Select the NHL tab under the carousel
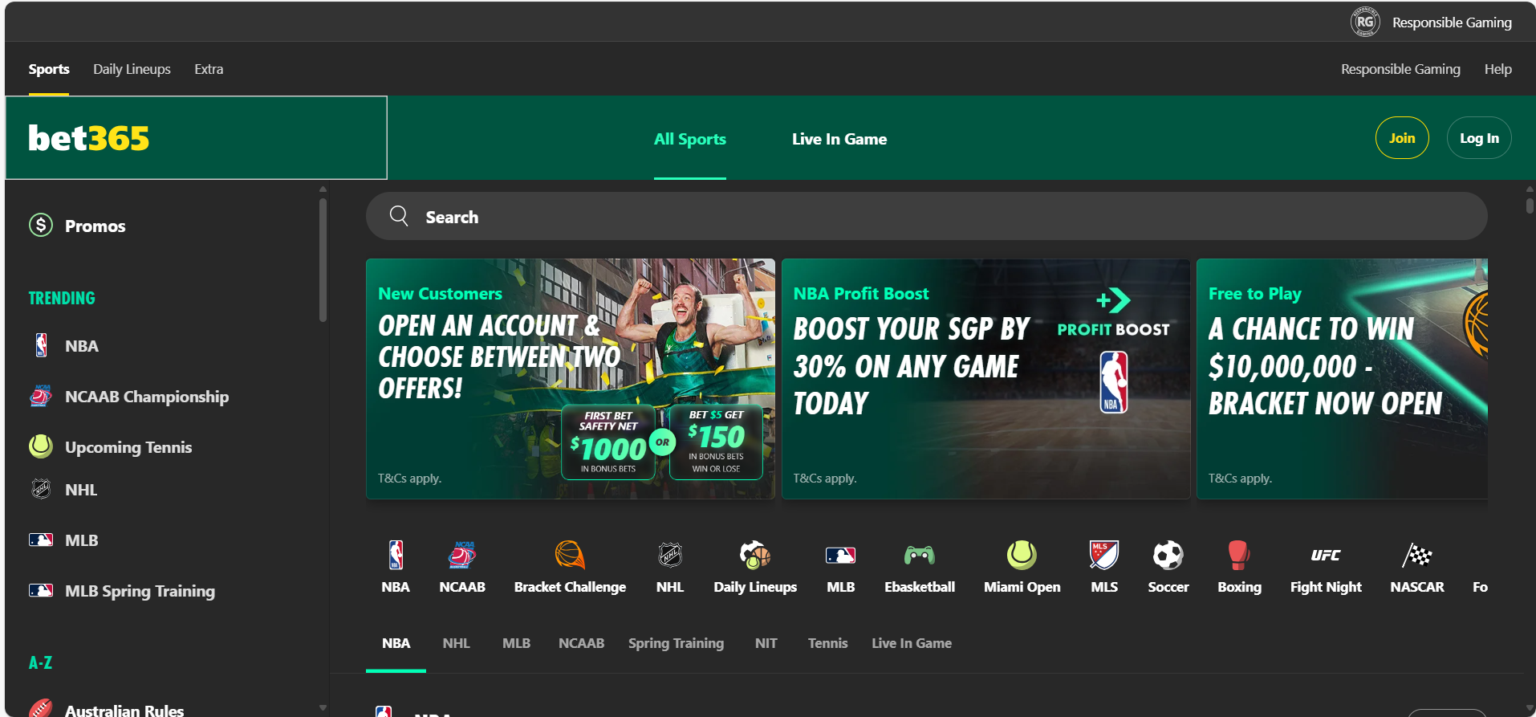Screen dimensions: 1536x717 [x=456, y=643]
